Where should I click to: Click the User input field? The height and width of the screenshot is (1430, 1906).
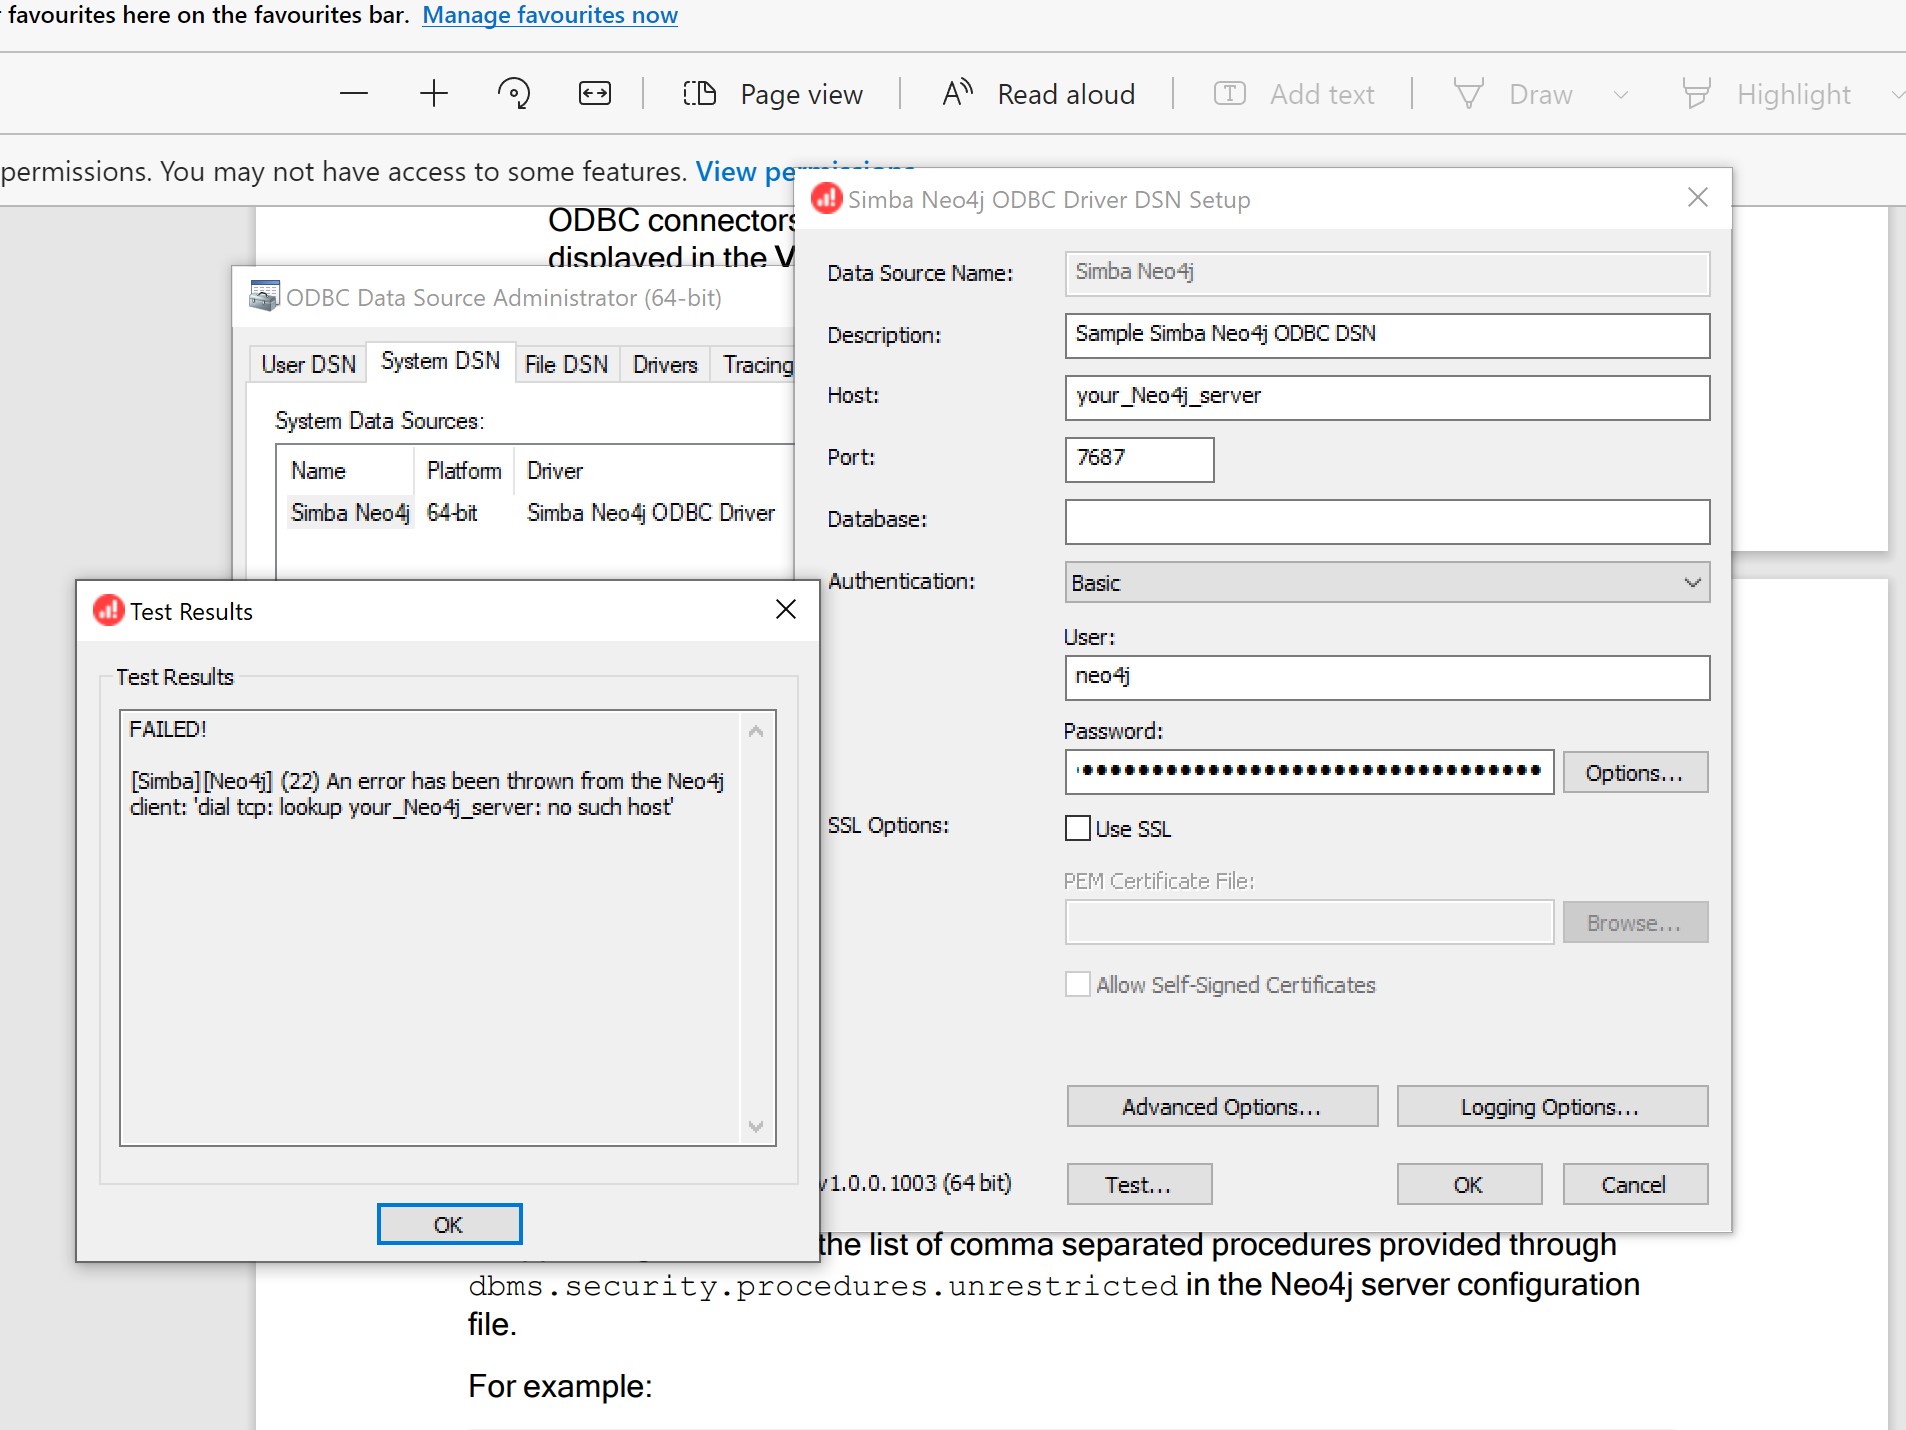tap(1387, 677)
